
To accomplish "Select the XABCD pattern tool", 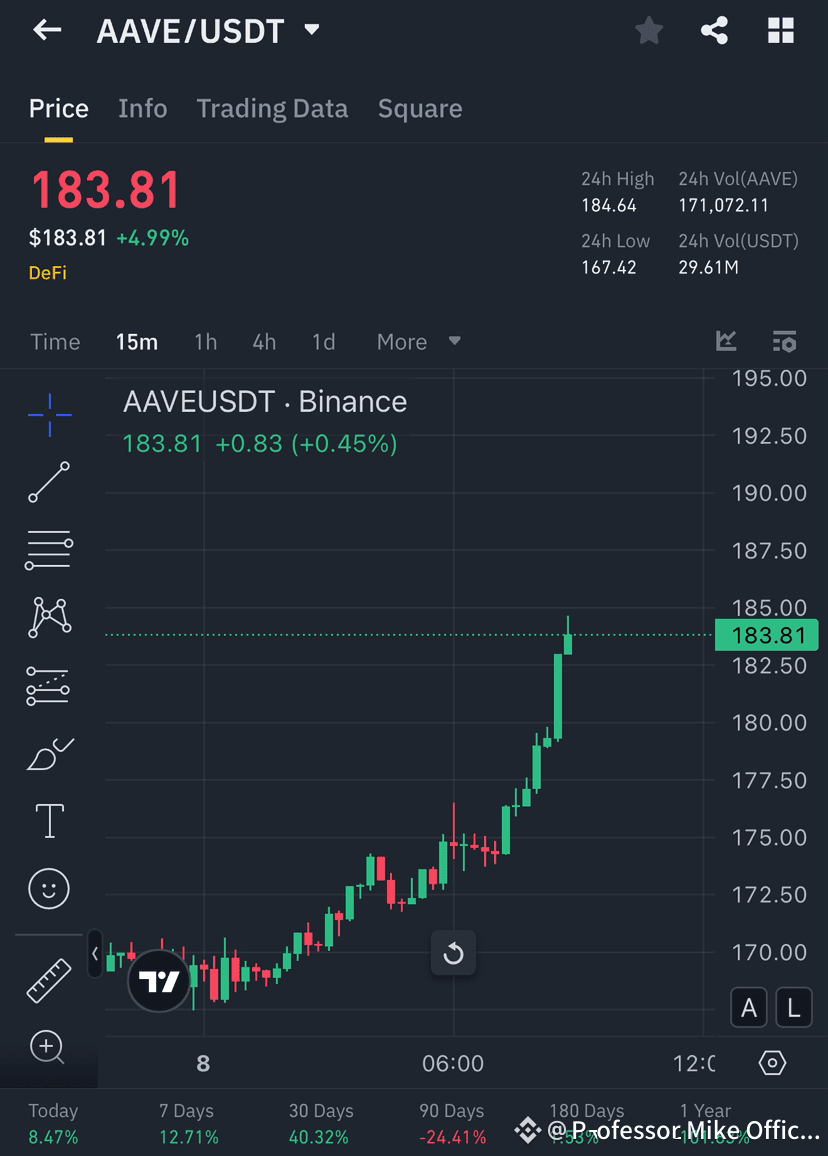I will 48,618.
